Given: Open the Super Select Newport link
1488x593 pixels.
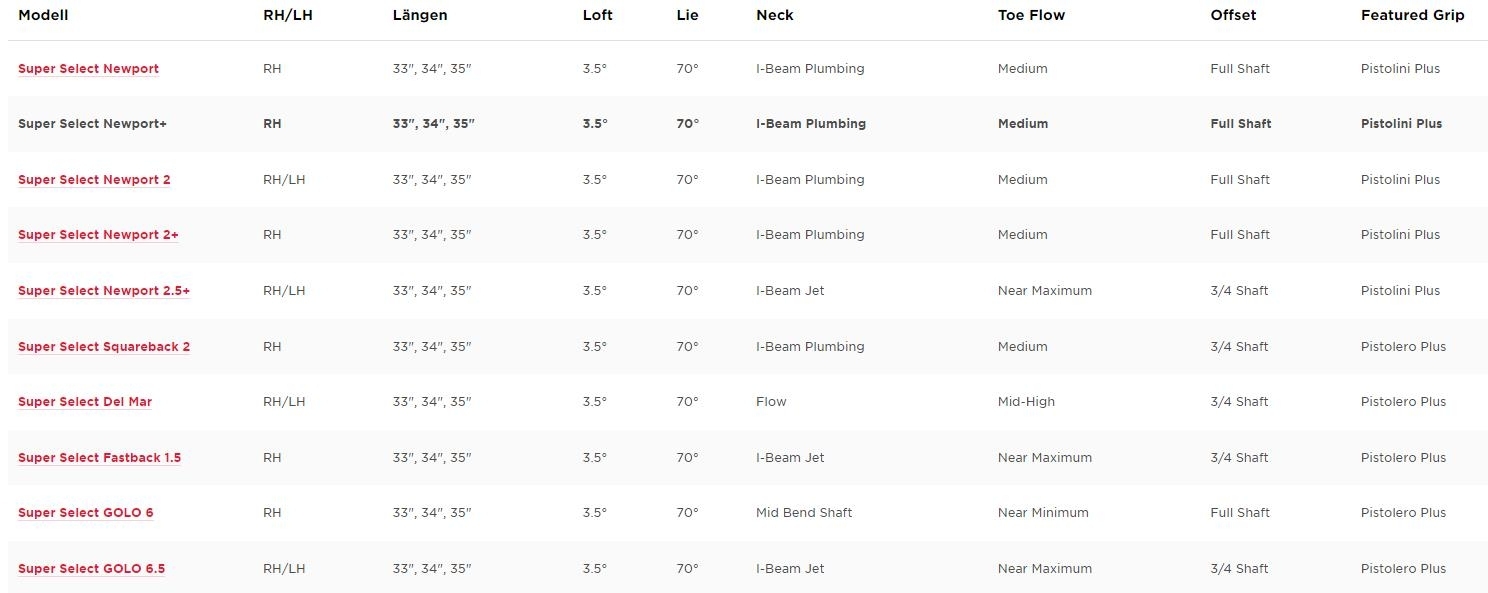Looking at the screenshot, I should (x=88, y=69).
